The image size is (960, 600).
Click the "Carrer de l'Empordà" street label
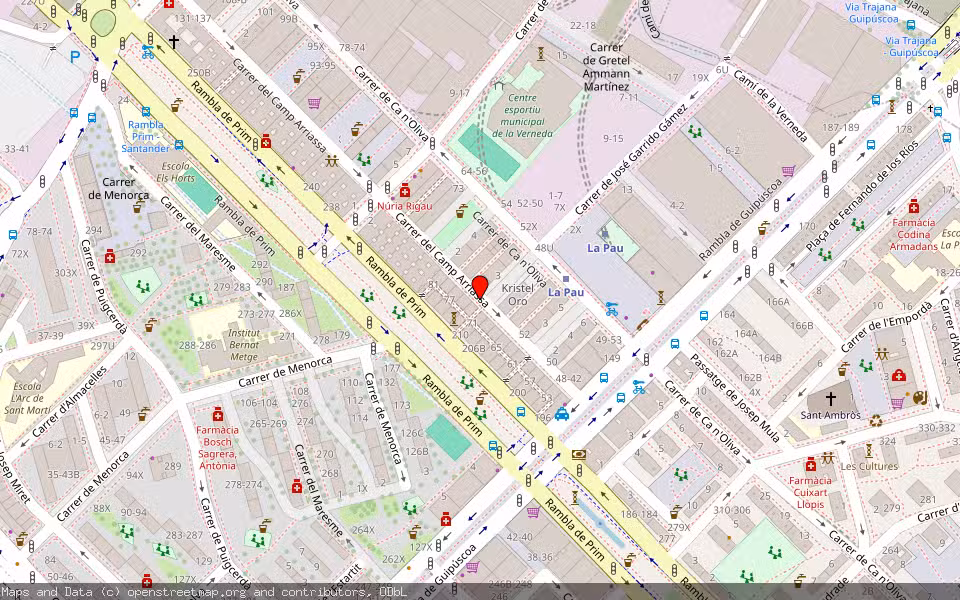point(887,326)
